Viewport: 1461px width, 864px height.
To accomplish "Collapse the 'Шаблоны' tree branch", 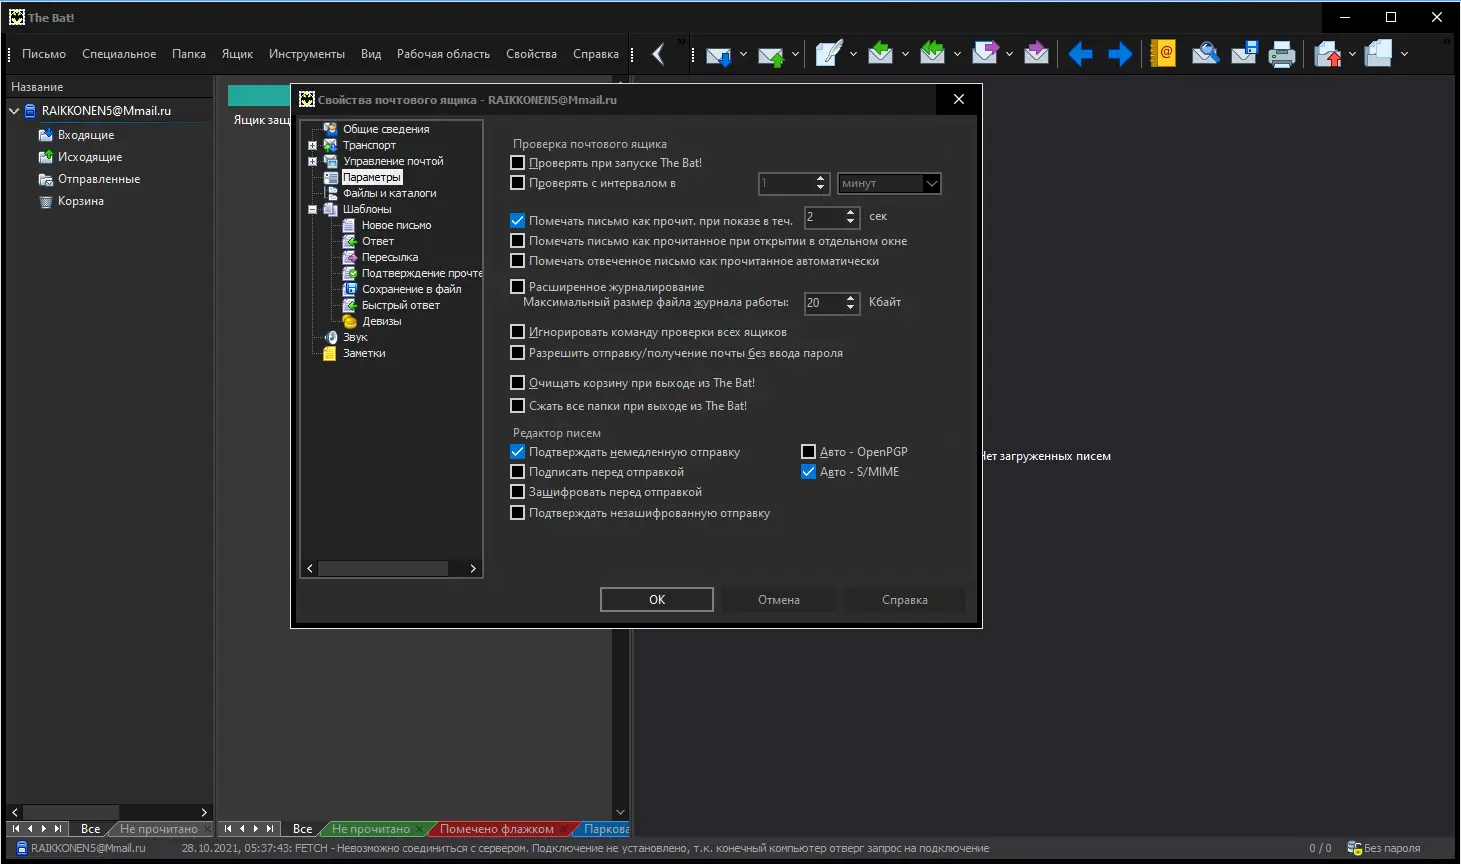I will pyautogui.click(x=314, y=209).
